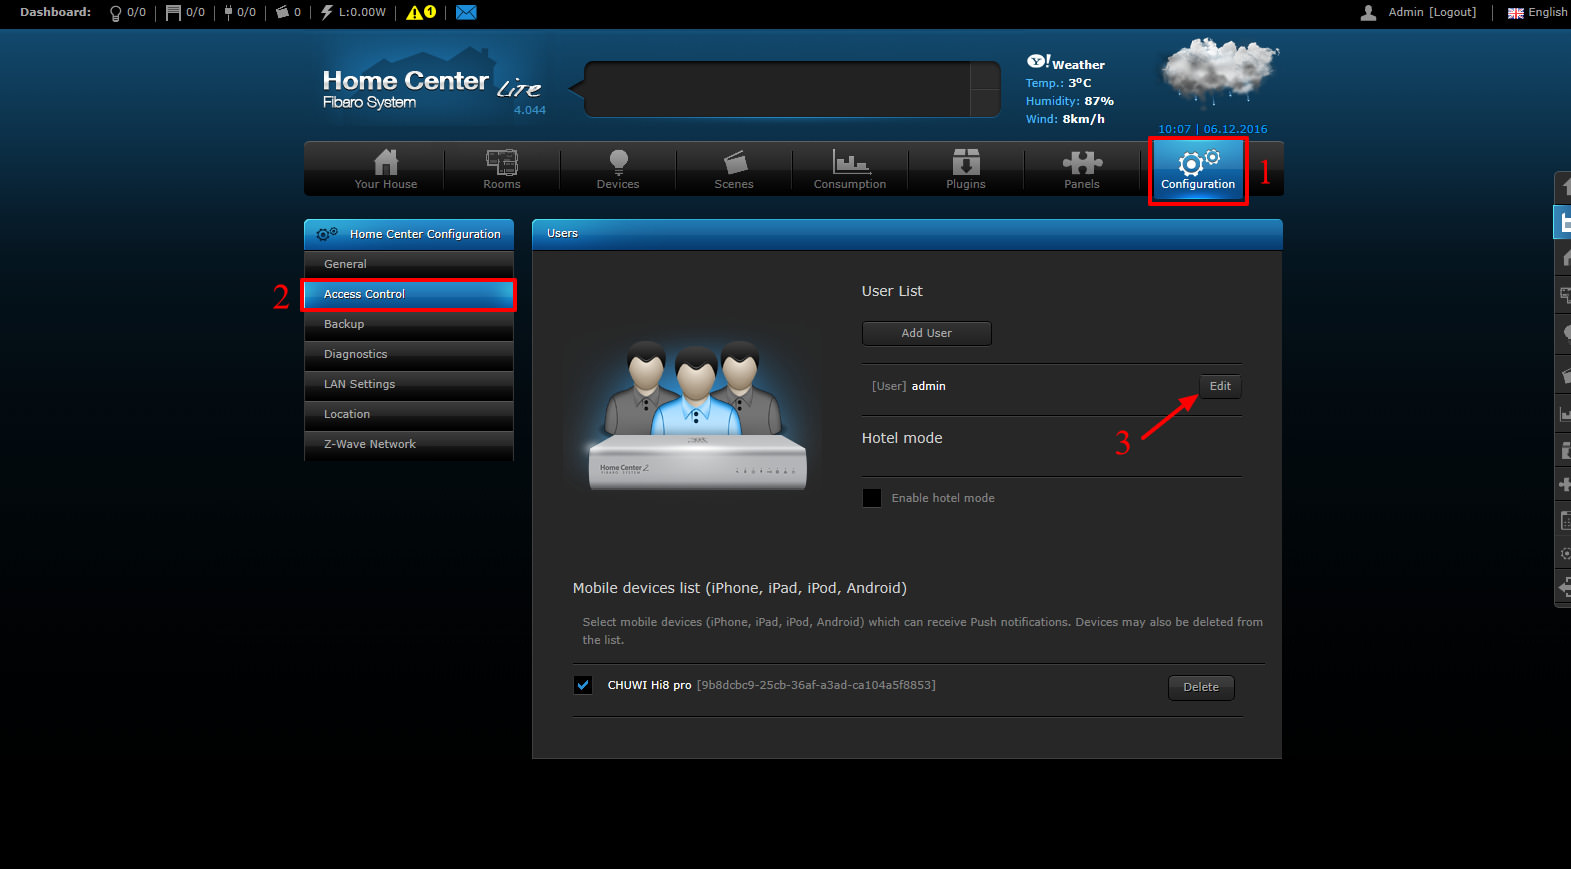Go to the Rooms section

click(502, 169)
